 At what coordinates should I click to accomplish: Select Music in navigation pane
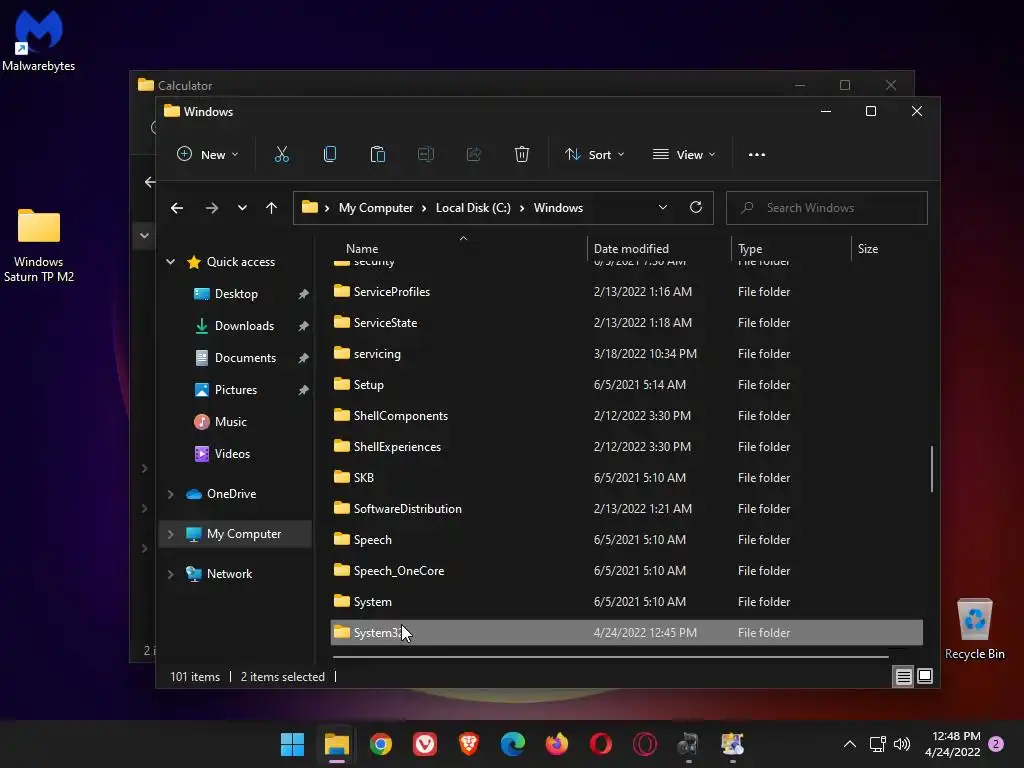(x=231, y=422)
